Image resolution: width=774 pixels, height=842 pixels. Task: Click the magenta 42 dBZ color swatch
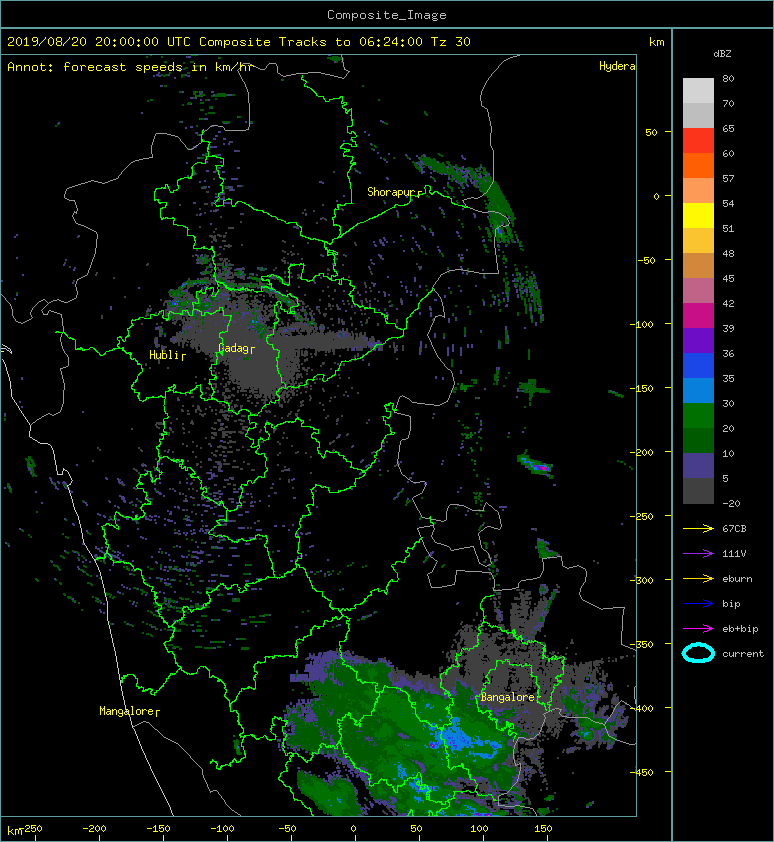pos(698,315)
